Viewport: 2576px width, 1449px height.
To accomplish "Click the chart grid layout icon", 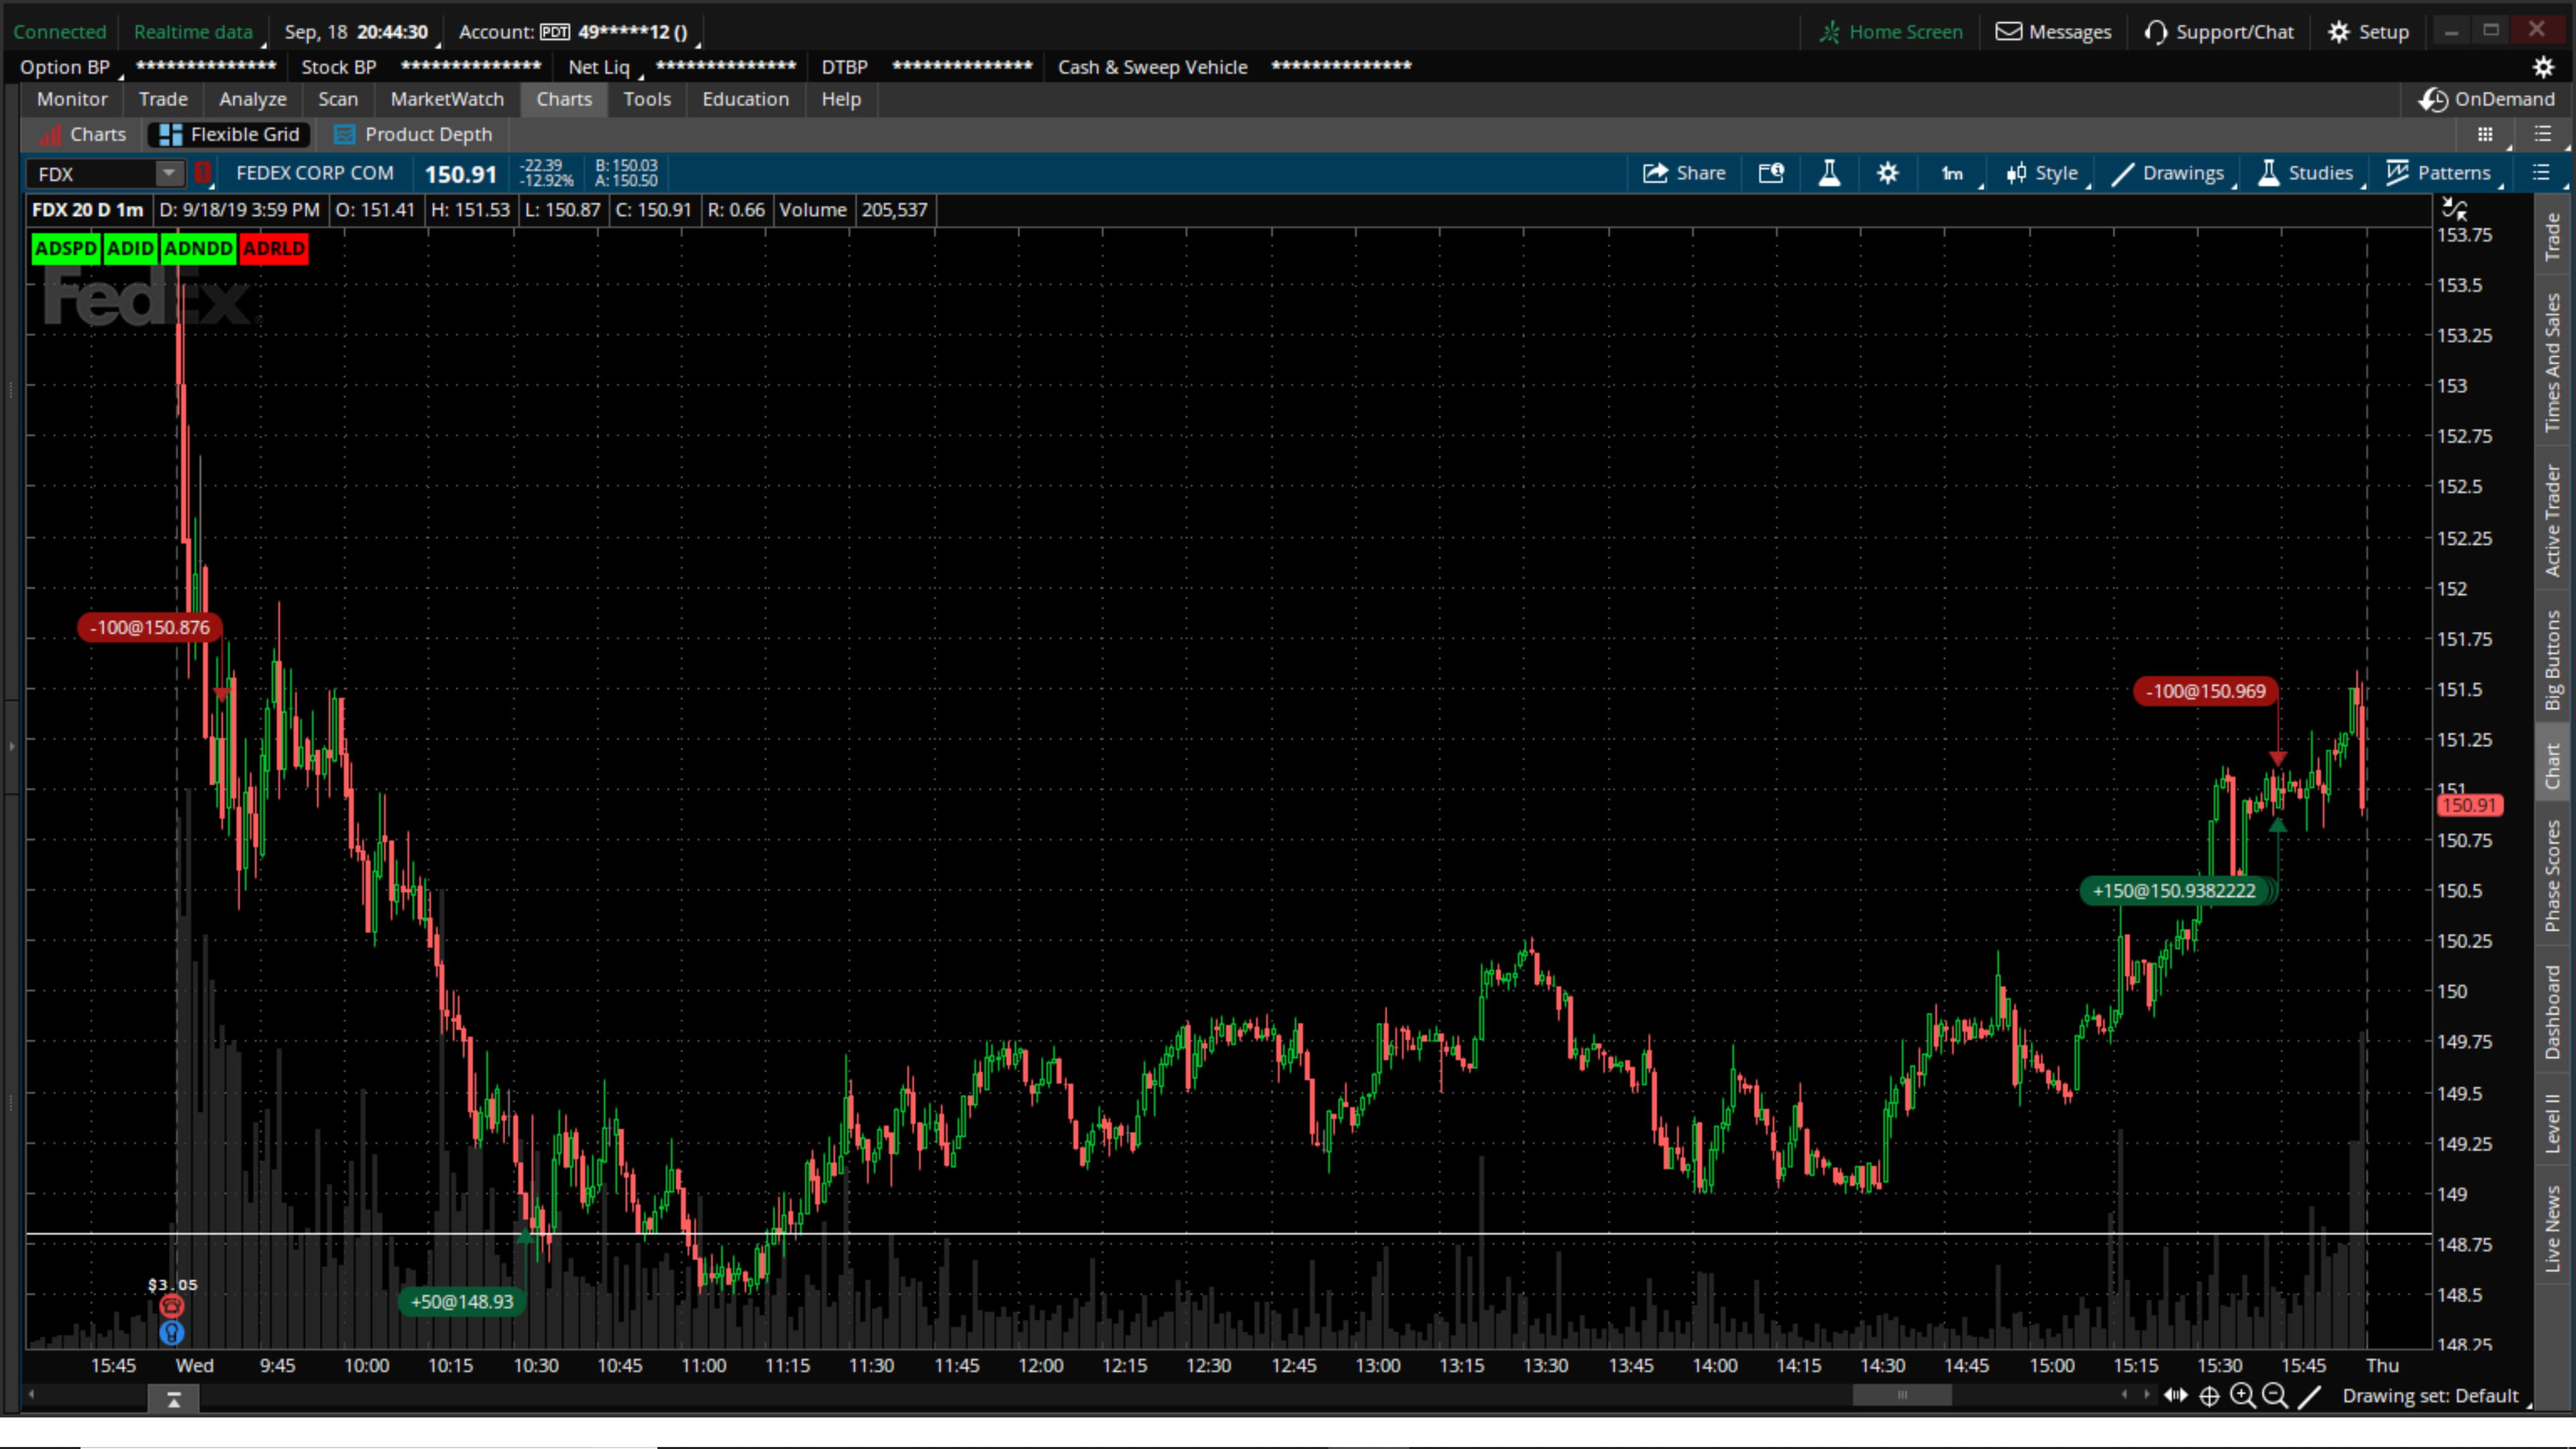I will click(x=2485, y=134).
